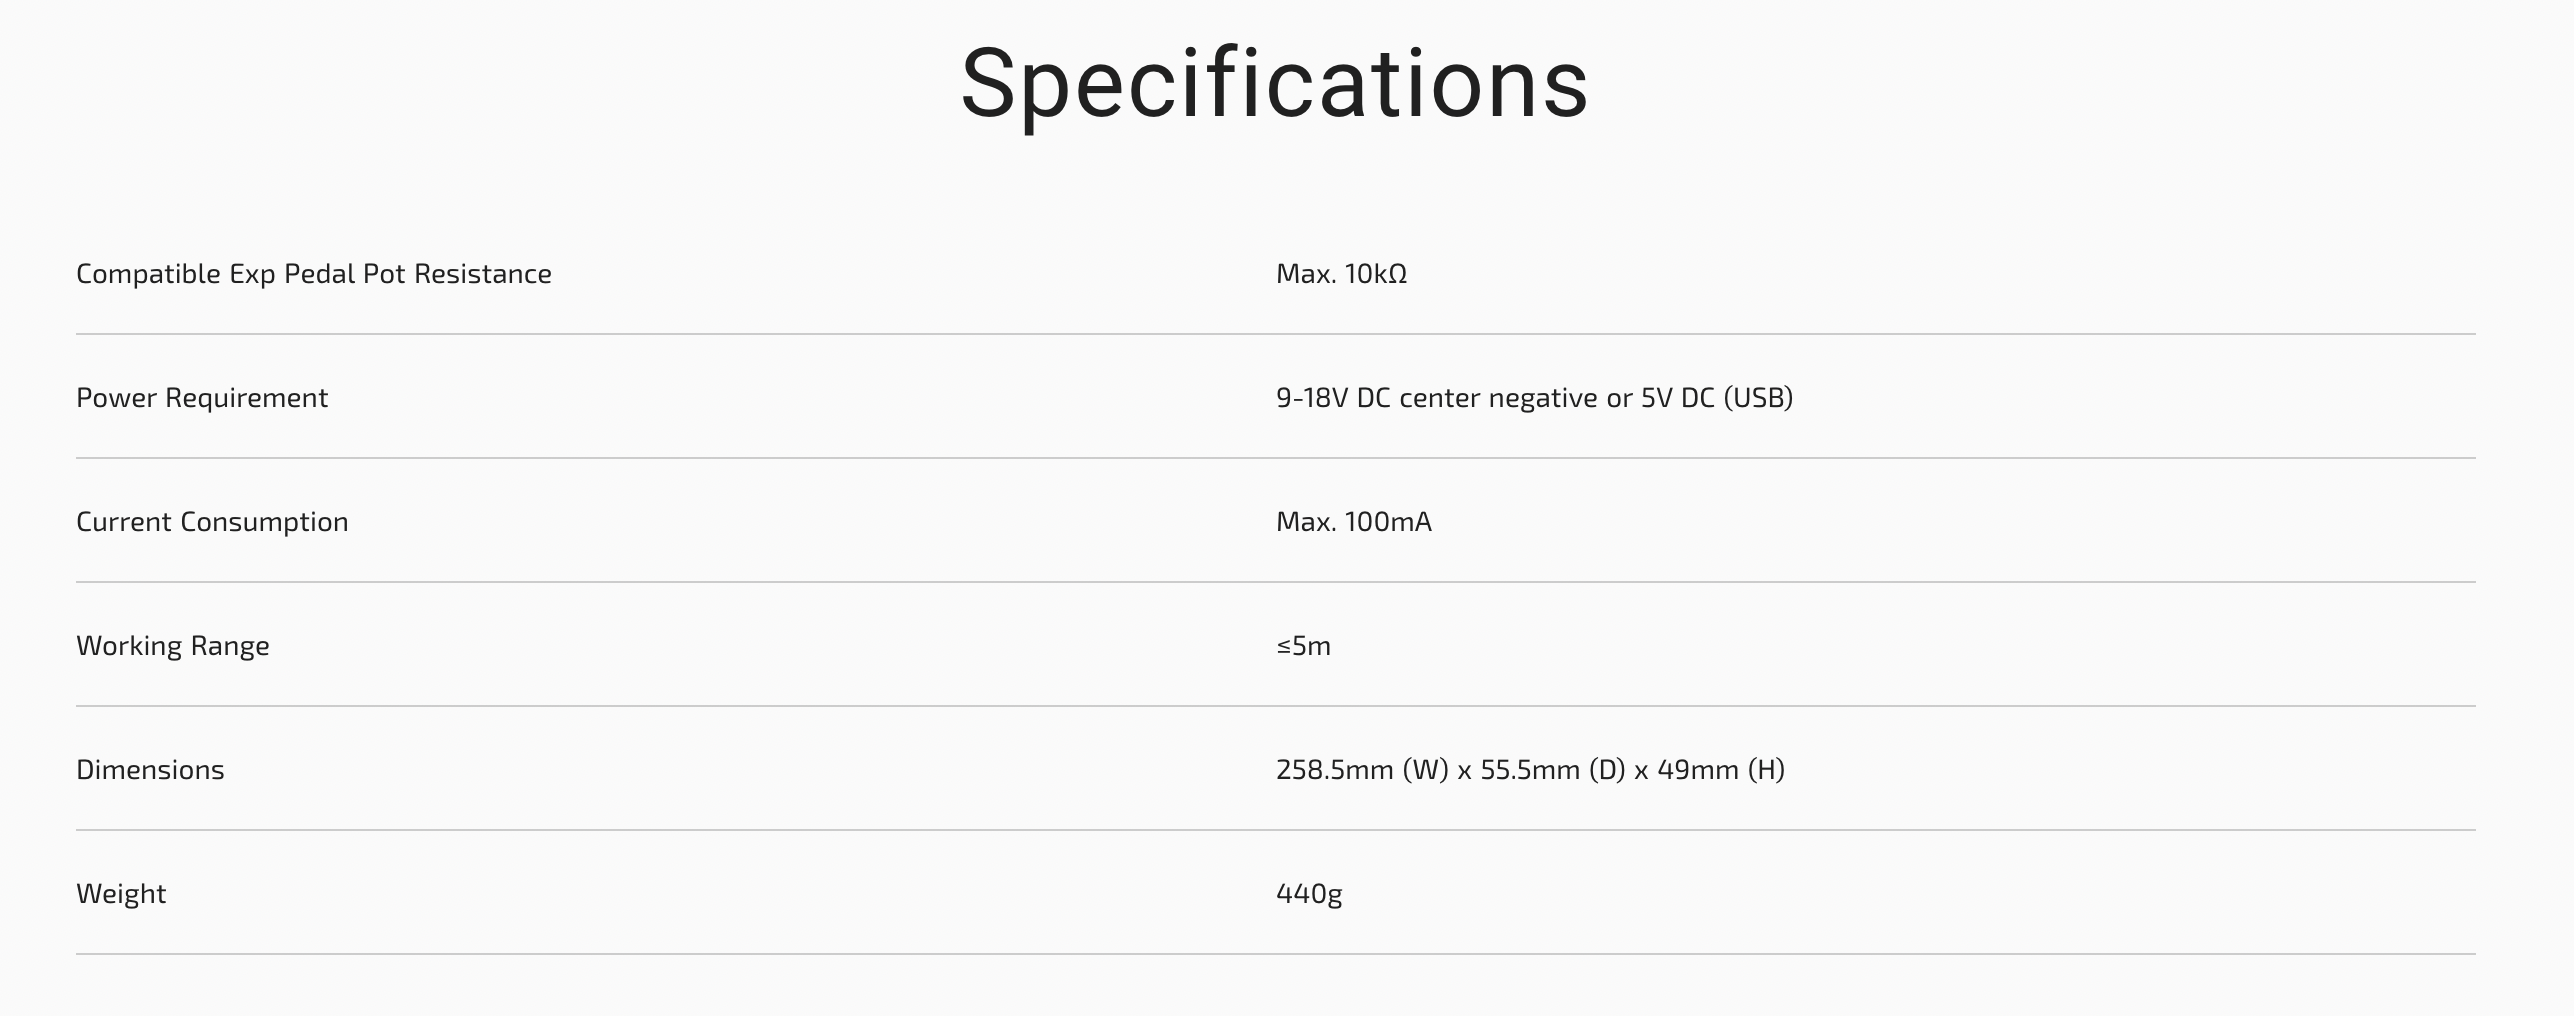
Task: Click the Max. 100mA value
Action: 1354,522
